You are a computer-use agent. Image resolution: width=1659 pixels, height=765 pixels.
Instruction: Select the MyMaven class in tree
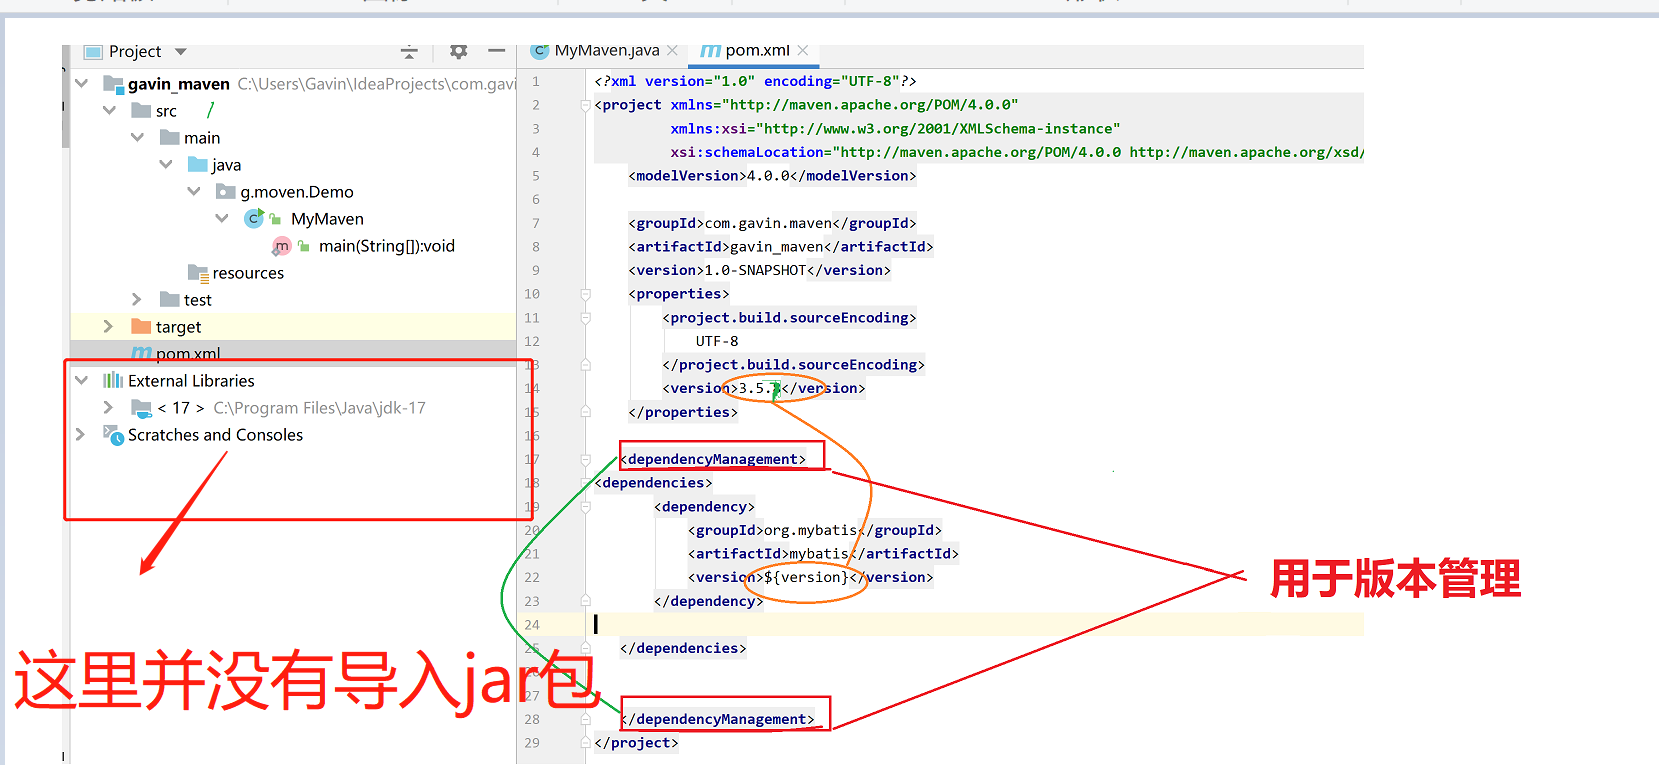[327, 218]
